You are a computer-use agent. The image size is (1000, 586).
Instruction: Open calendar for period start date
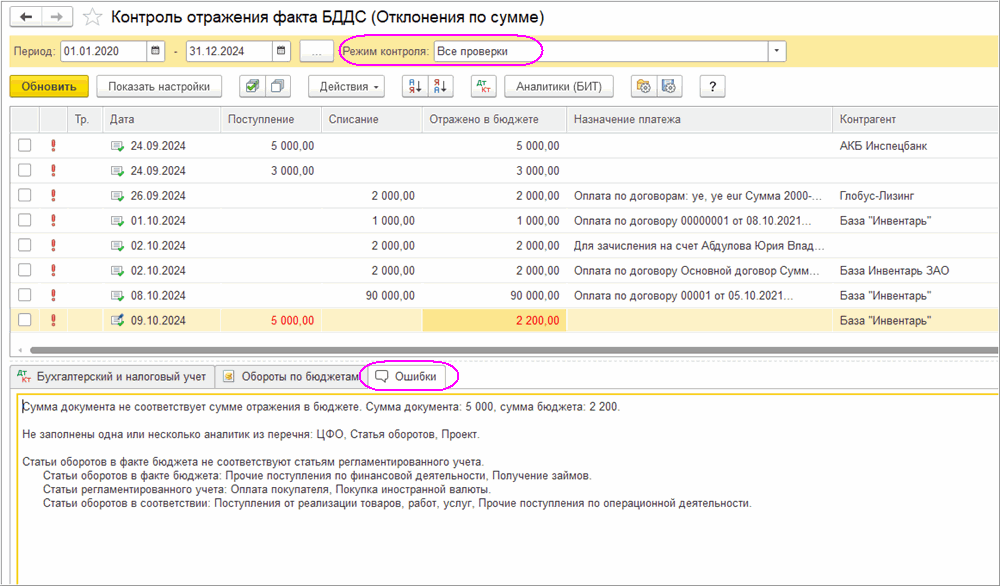pyautogui.click(x=156, y=51)
